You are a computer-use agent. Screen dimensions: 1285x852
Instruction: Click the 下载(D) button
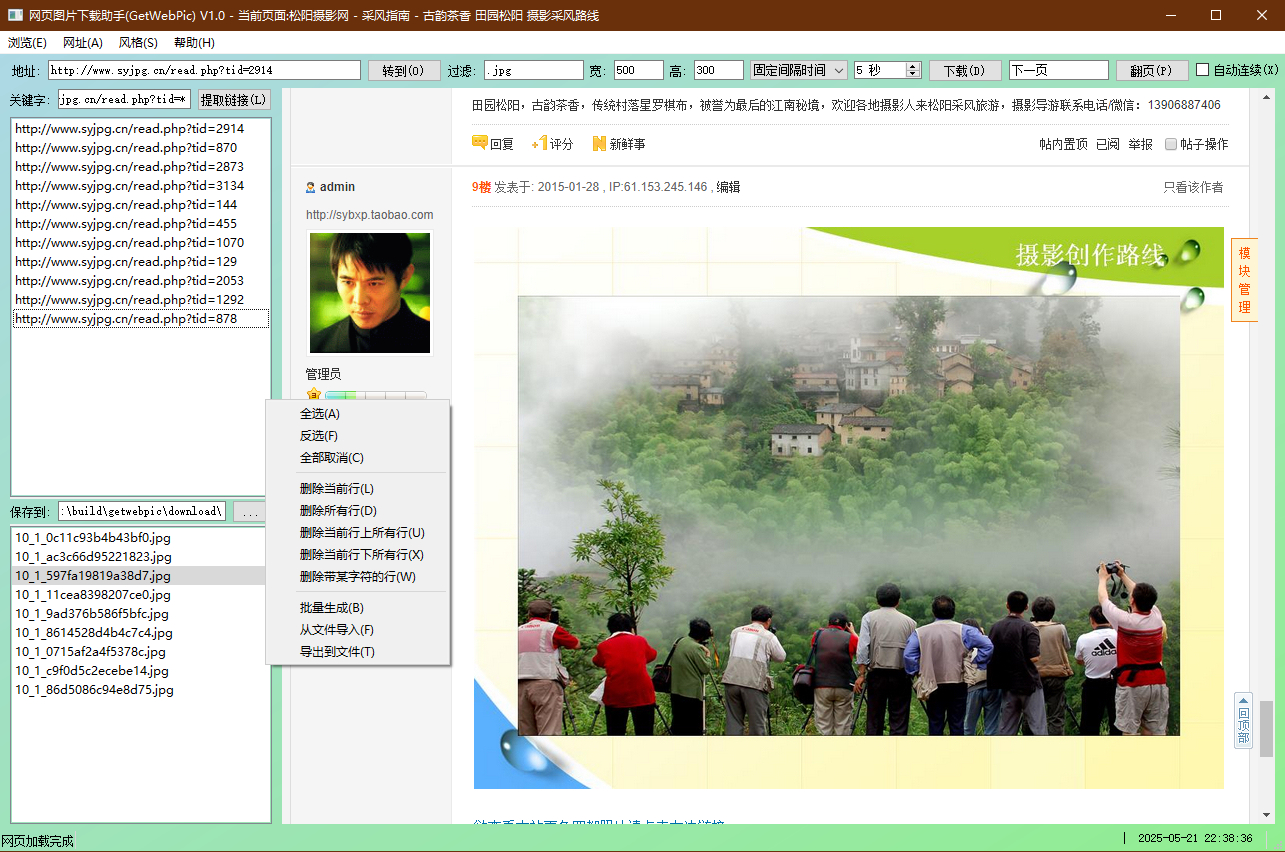coord(965,70)
